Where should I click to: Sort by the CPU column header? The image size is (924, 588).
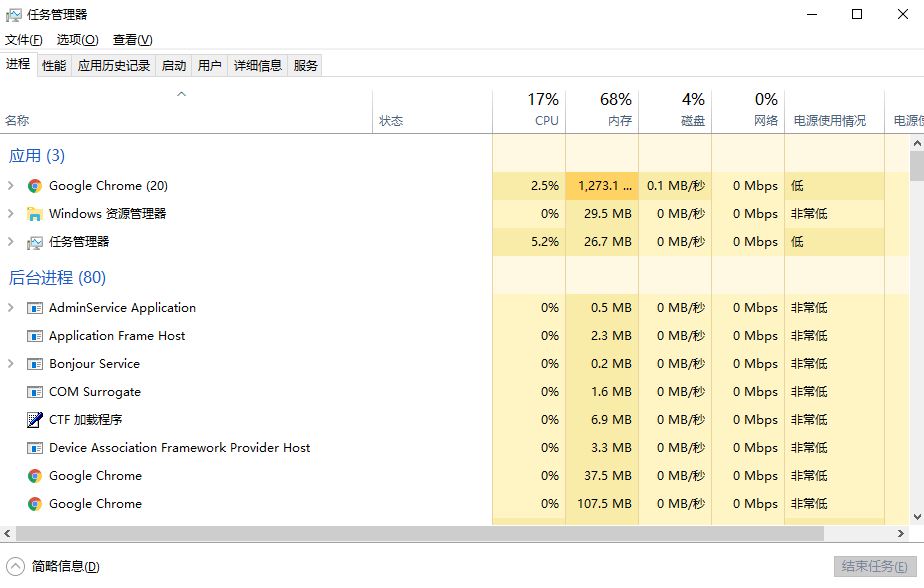click(529, 111)
